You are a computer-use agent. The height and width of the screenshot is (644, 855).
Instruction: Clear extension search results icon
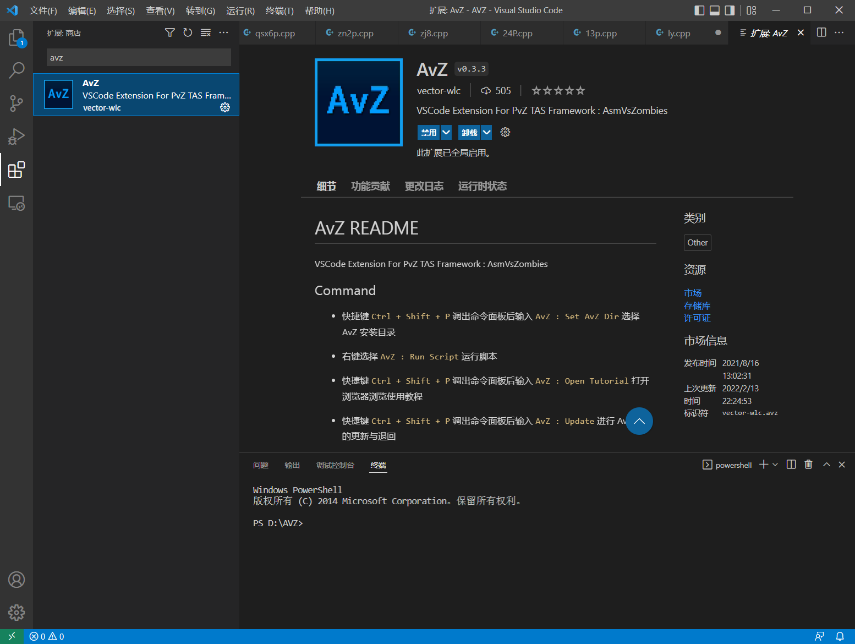pyautogui.click(x=206, y=33)
